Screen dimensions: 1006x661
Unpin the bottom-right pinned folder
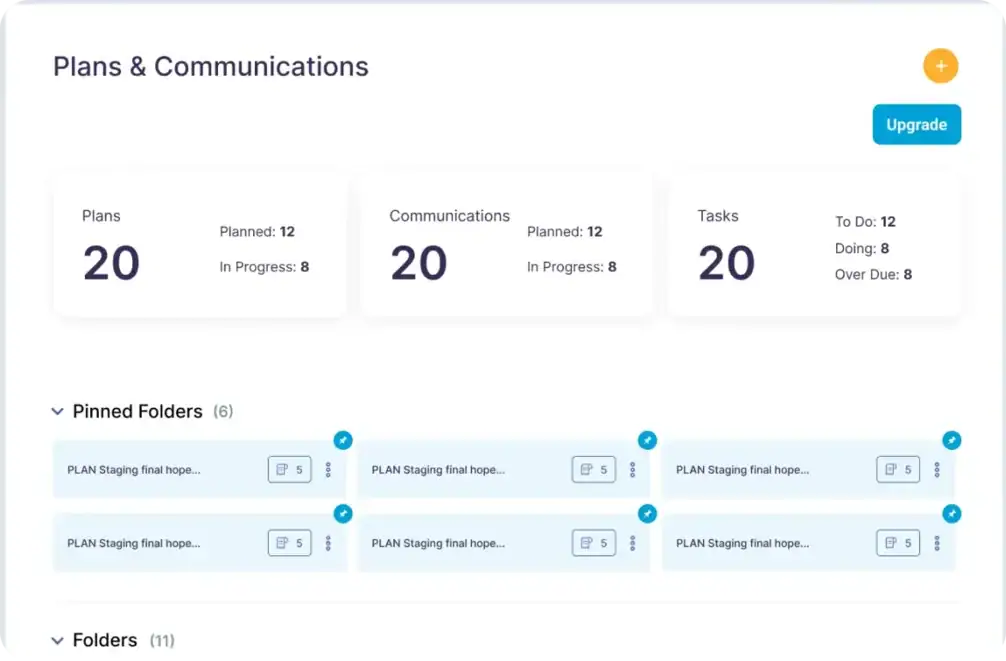coord(951,514)
